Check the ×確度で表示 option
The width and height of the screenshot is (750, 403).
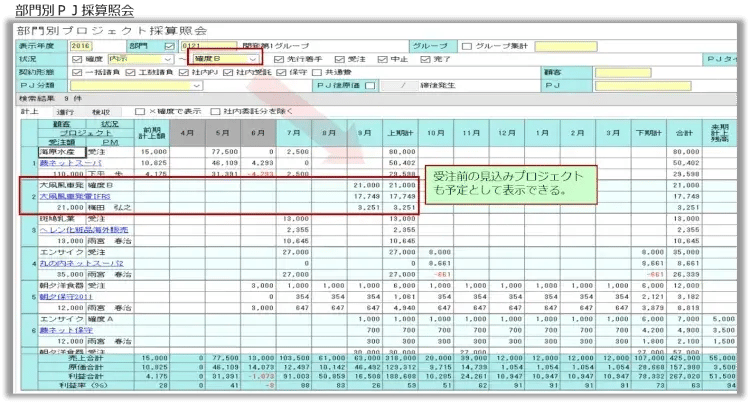pos(140,112)
